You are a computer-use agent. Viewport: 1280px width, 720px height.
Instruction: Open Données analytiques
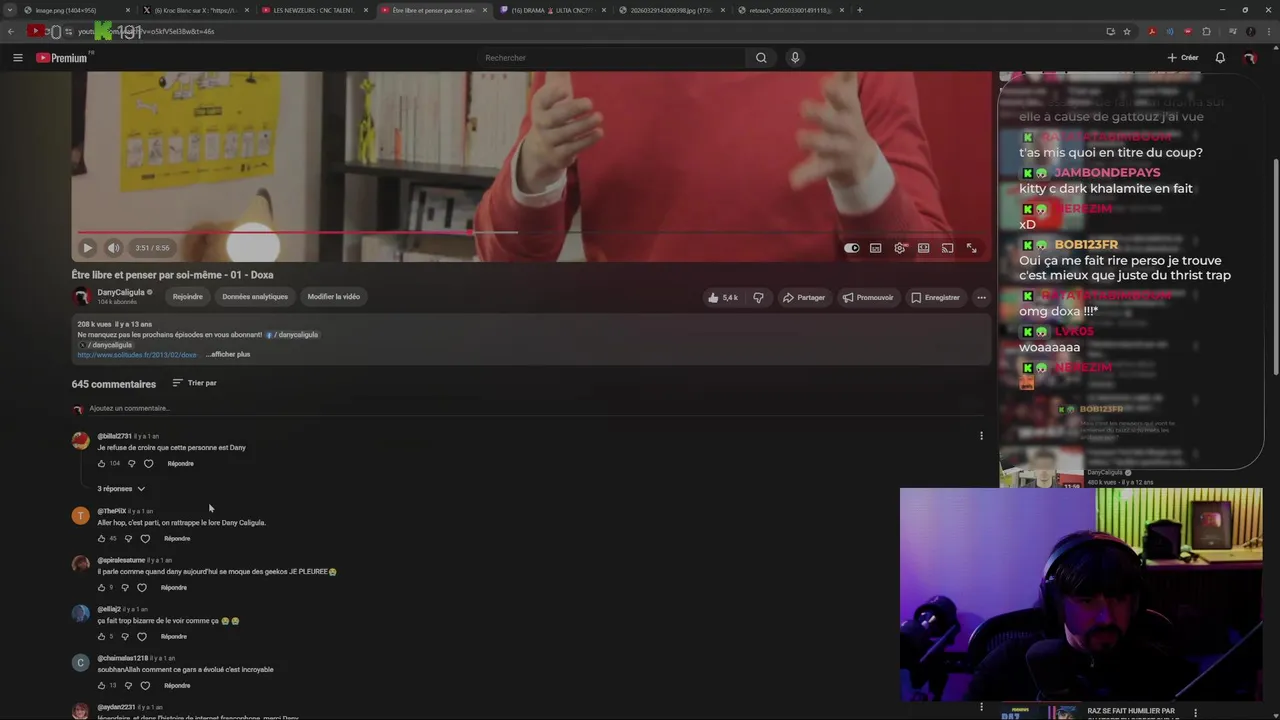[x=255, y=297]
